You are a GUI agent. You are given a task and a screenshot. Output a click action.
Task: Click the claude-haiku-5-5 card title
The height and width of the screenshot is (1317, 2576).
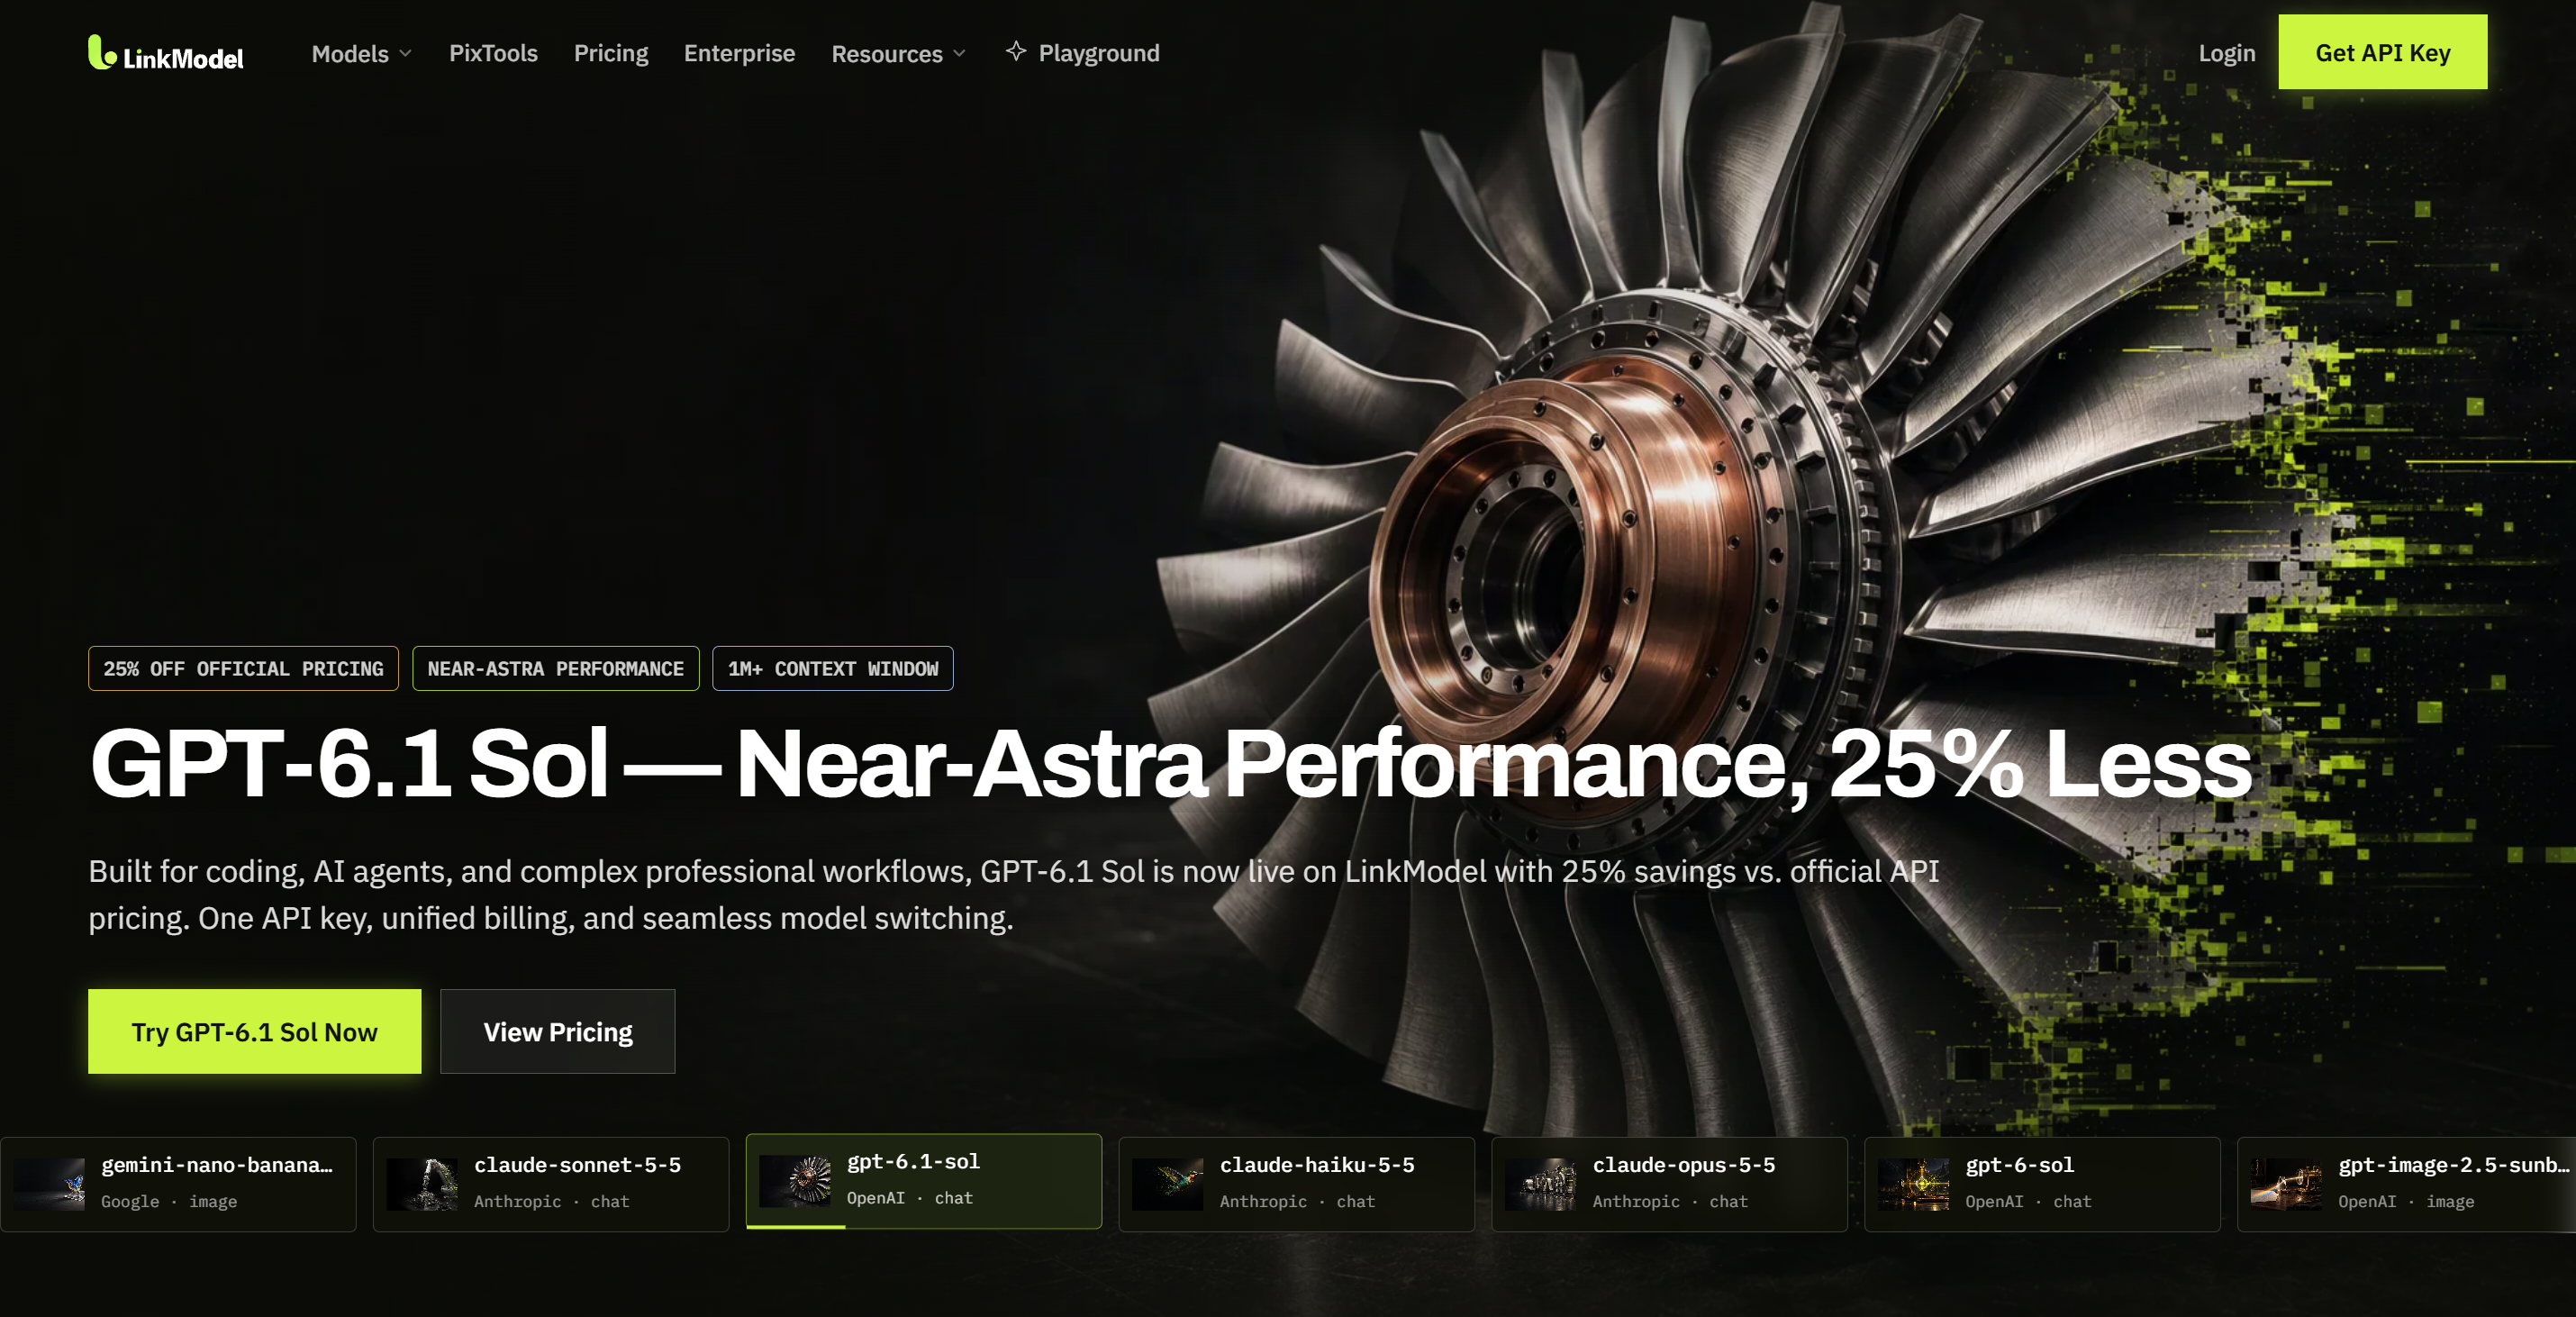click(1316, 1165)
